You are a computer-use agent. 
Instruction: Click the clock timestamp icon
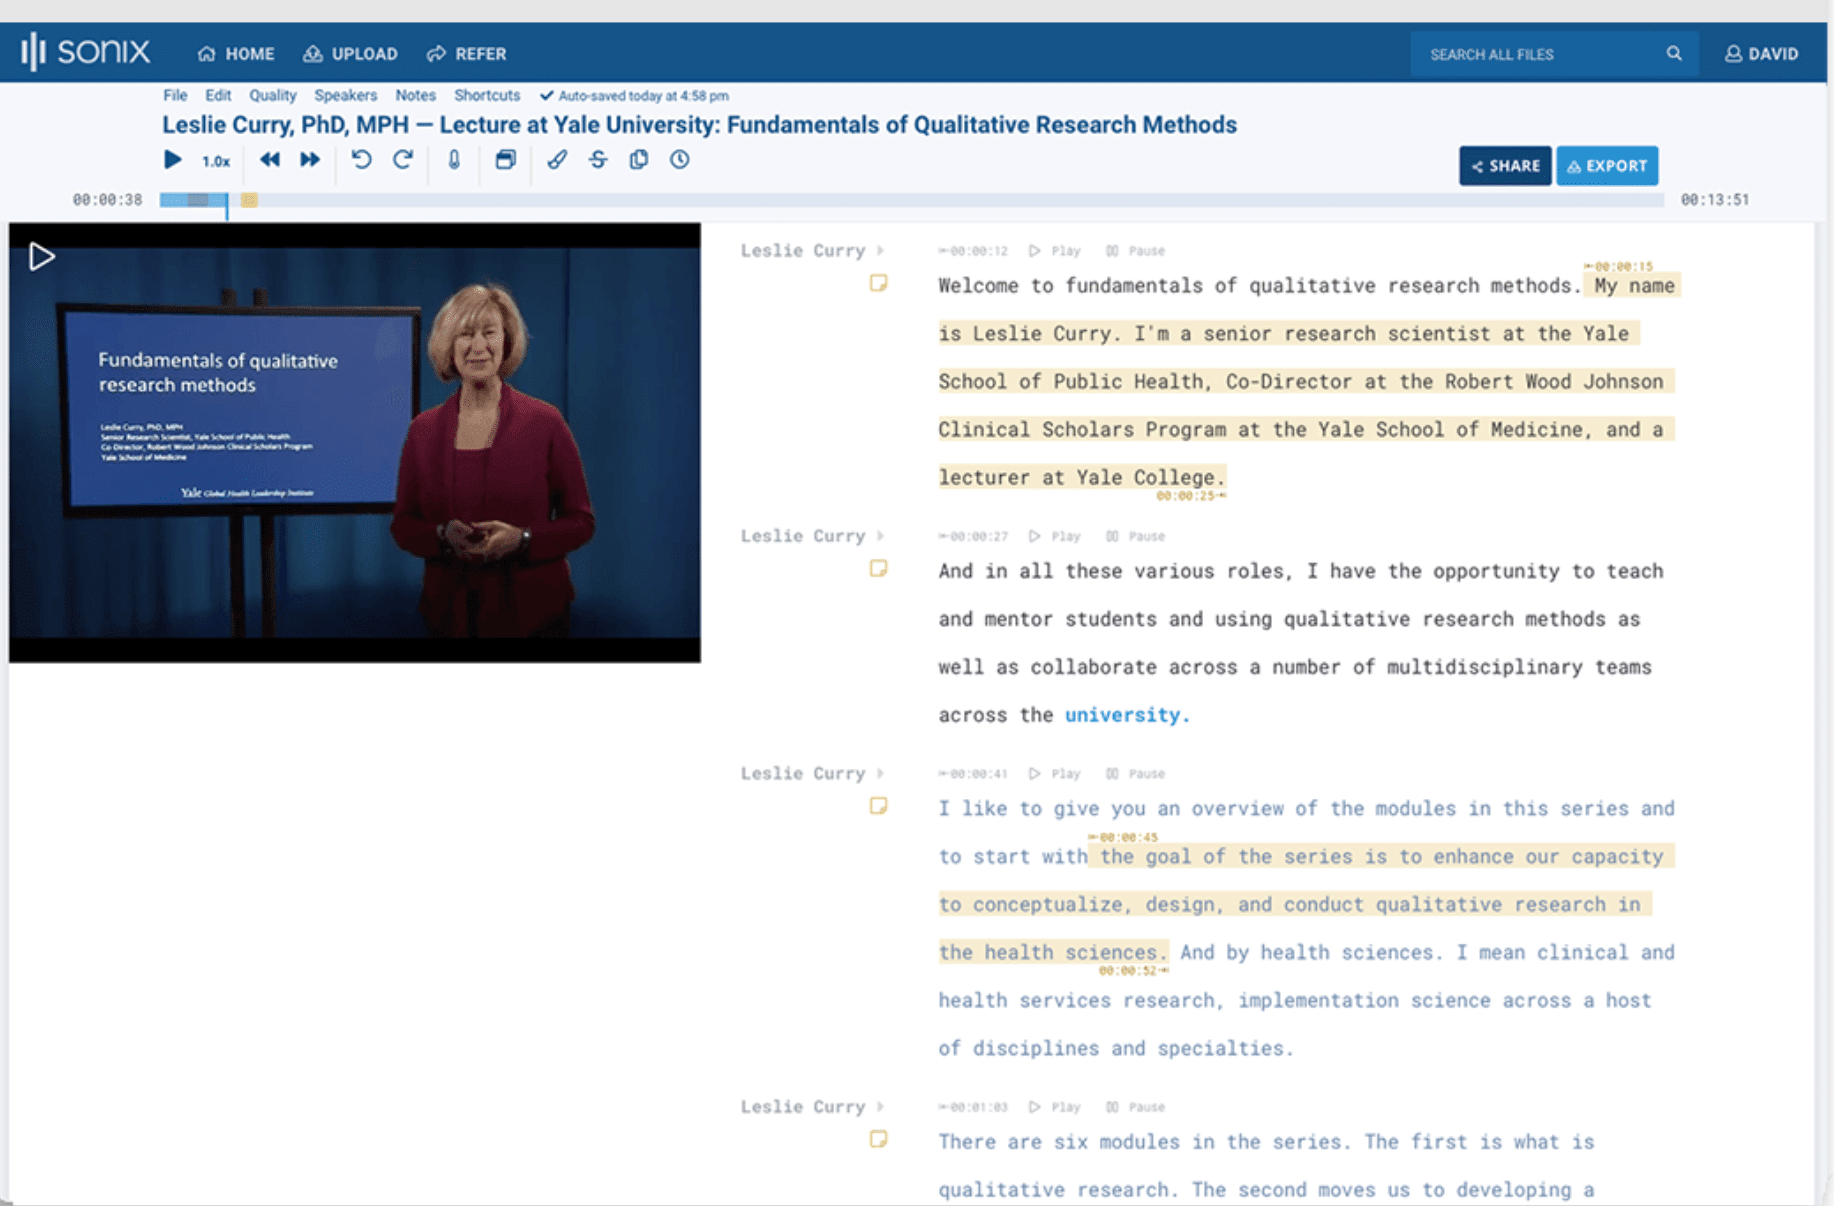coord(680,160)
